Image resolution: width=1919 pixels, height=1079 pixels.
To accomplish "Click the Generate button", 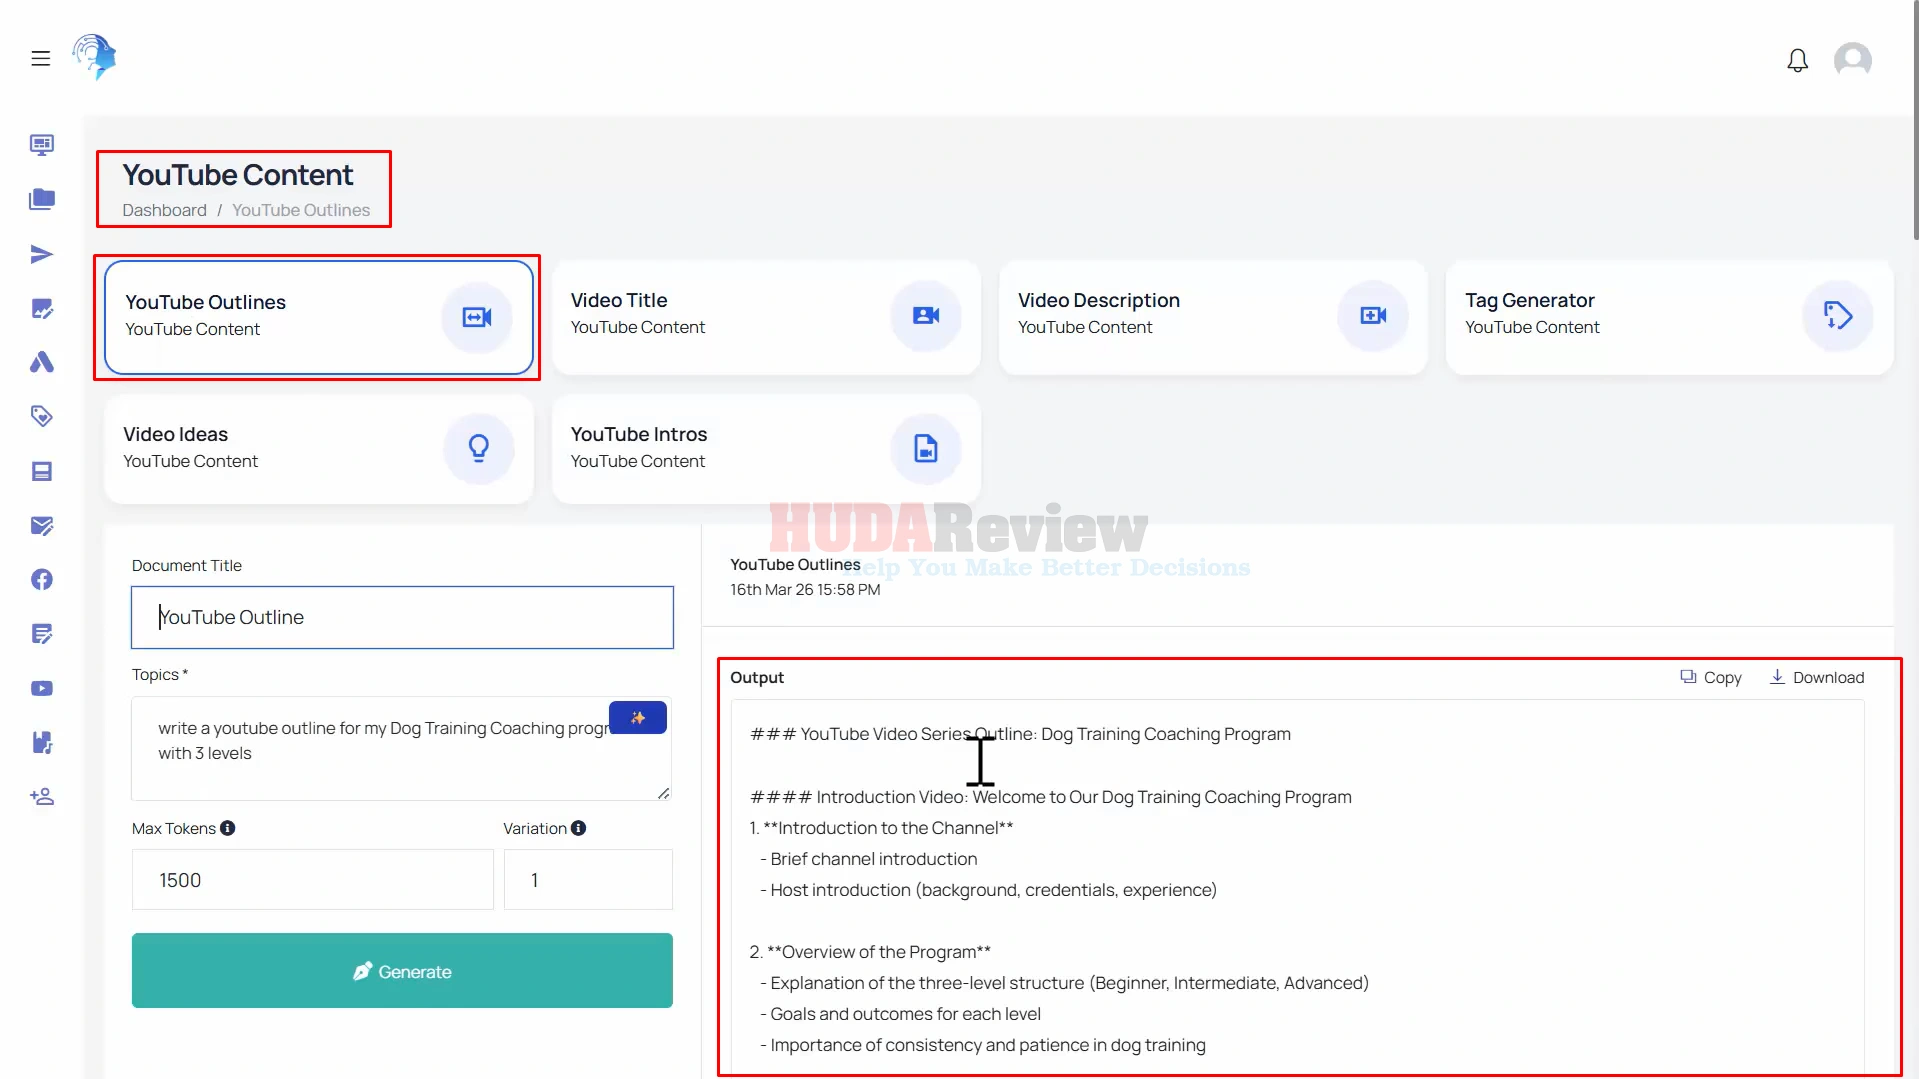I will click(x=402, y=970).
